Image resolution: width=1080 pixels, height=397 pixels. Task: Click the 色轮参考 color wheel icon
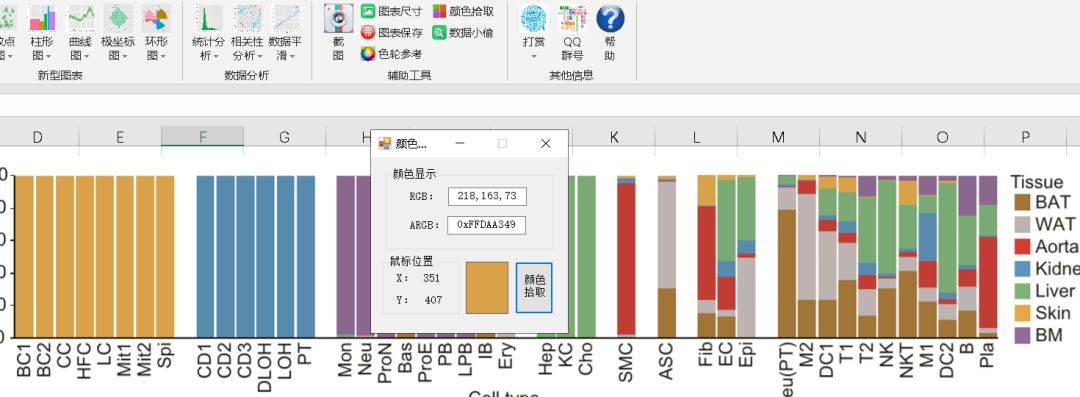(x=368, y=54)
